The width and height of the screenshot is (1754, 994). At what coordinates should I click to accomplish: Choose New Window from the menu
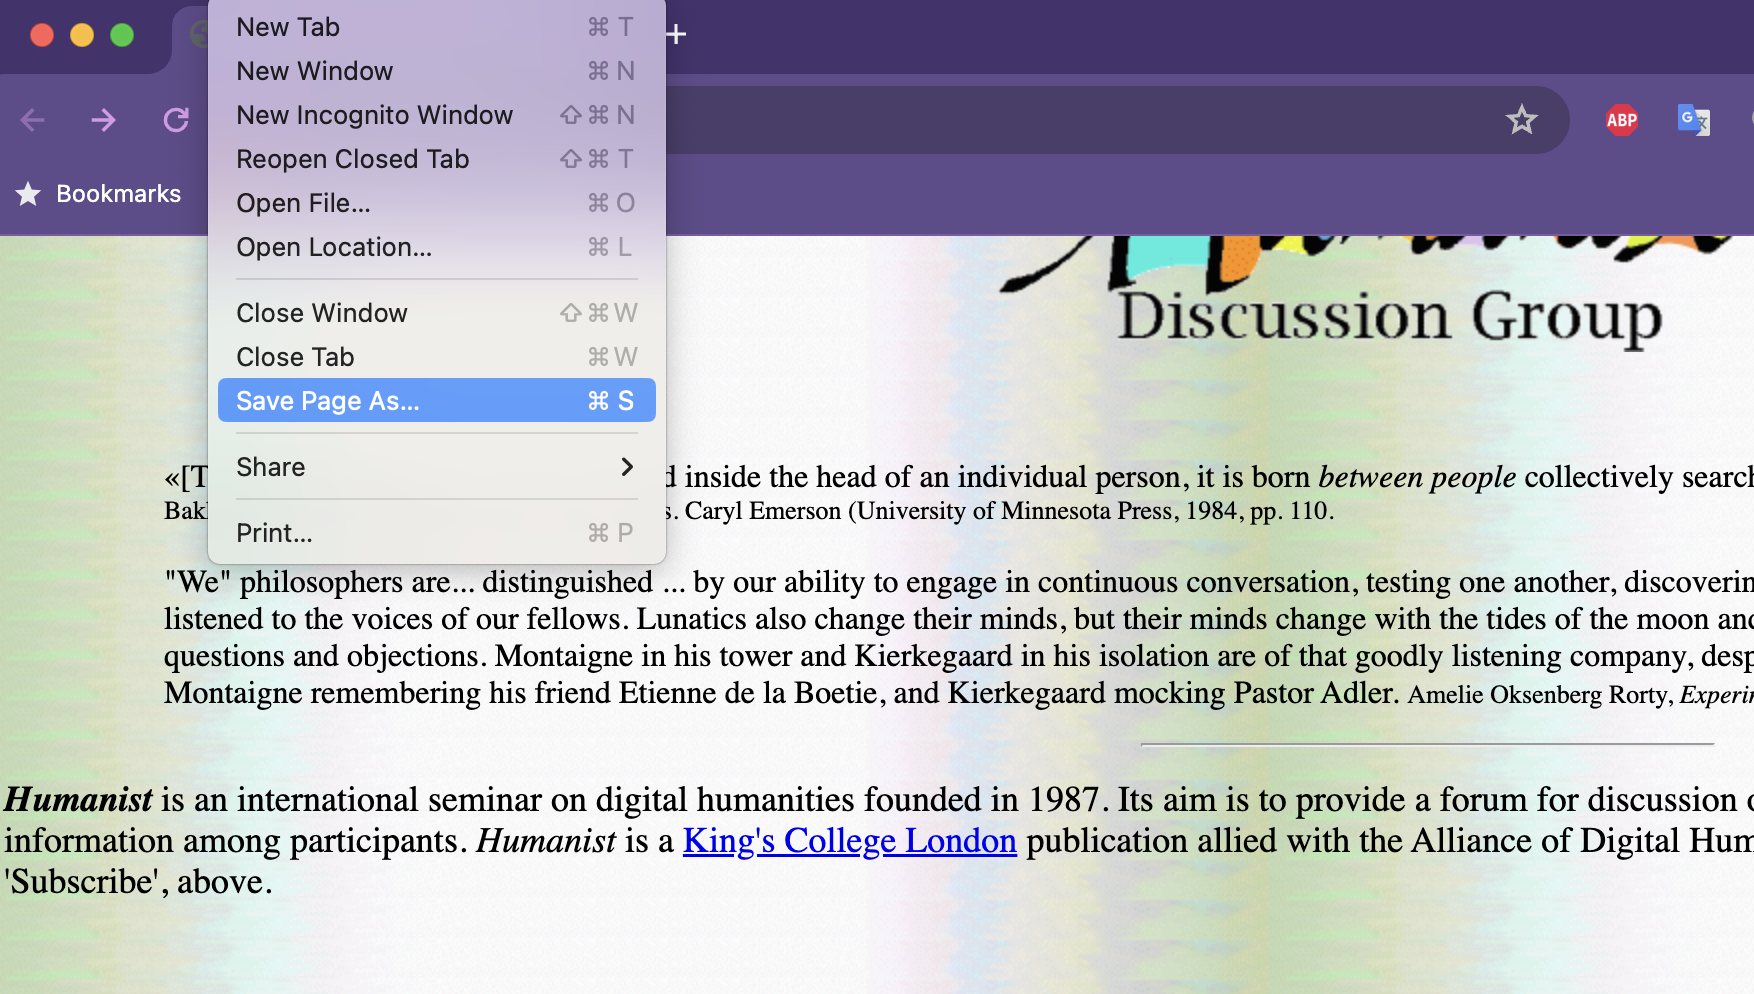[437, 71]
